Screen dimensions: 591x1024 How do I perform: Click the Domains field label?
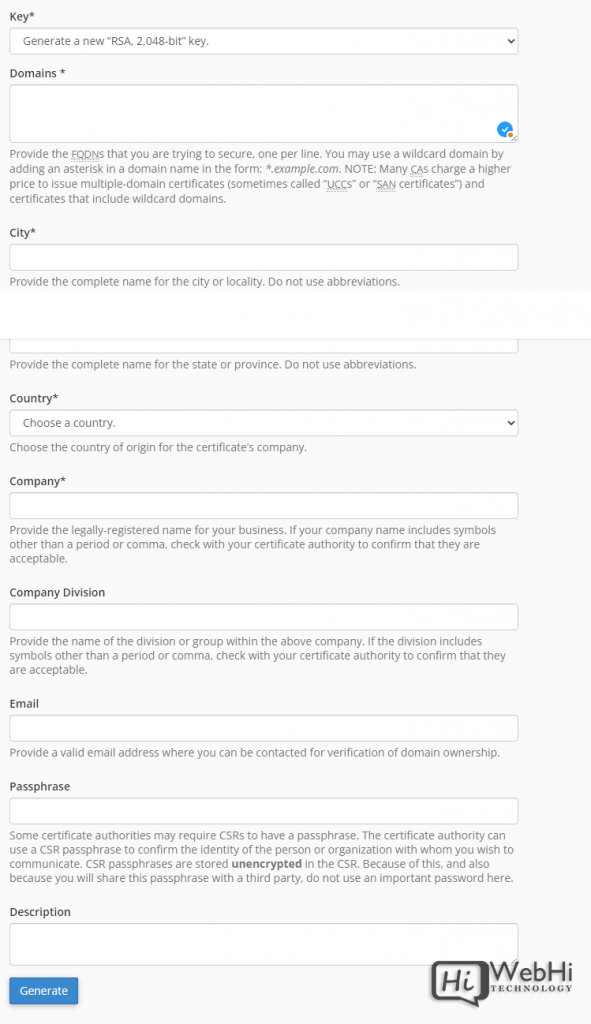tap(37, 73)
